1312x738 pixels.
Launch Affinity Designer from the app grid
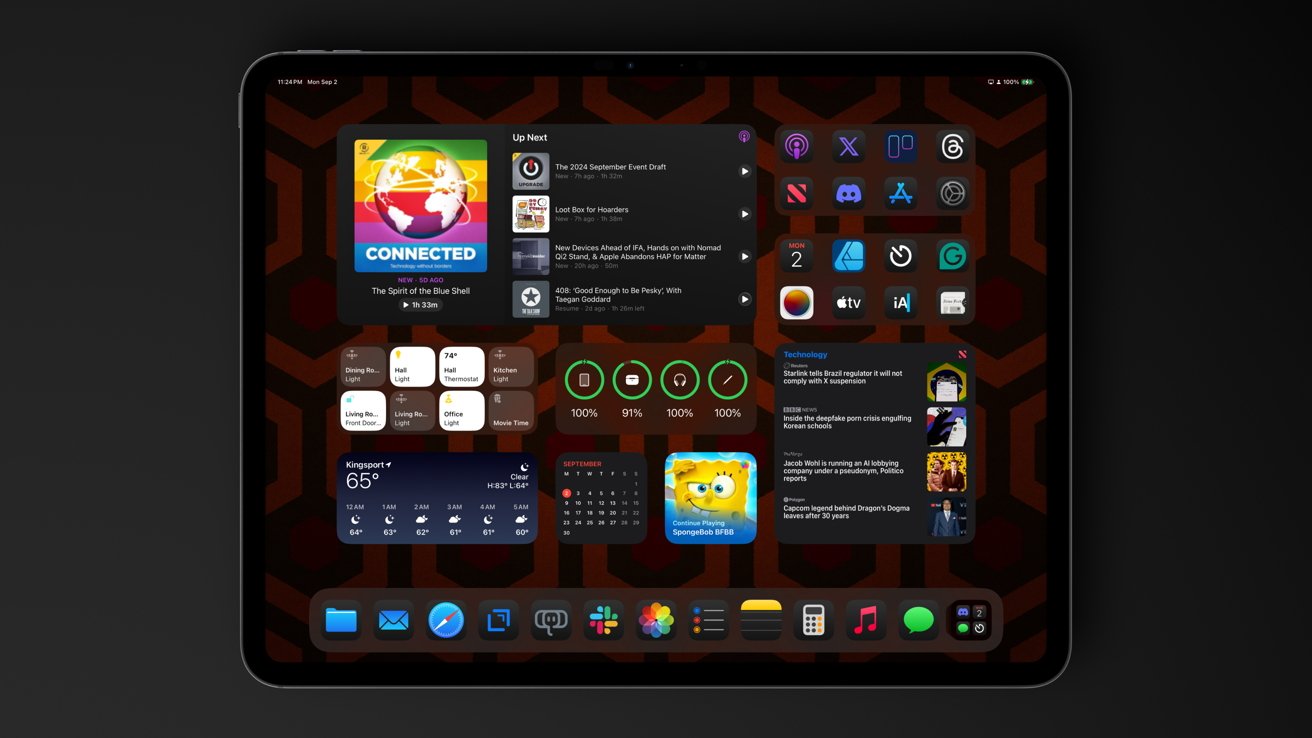tap(849, 256)
